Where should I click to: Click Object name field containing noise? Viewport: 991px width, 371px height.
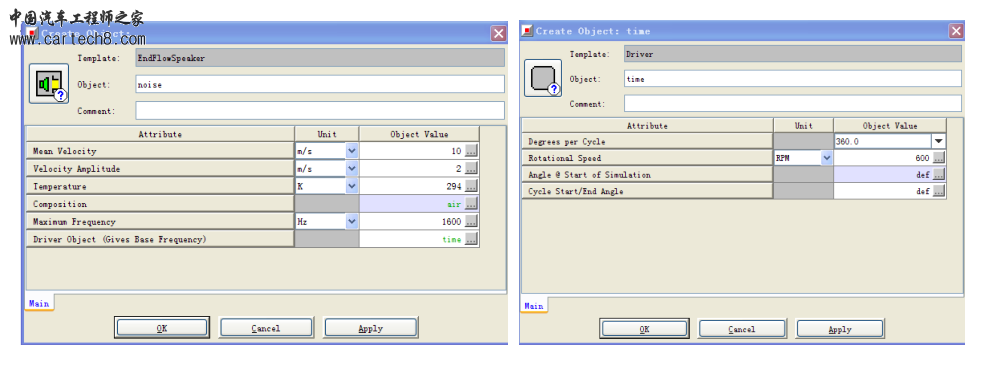coord(320,84)
